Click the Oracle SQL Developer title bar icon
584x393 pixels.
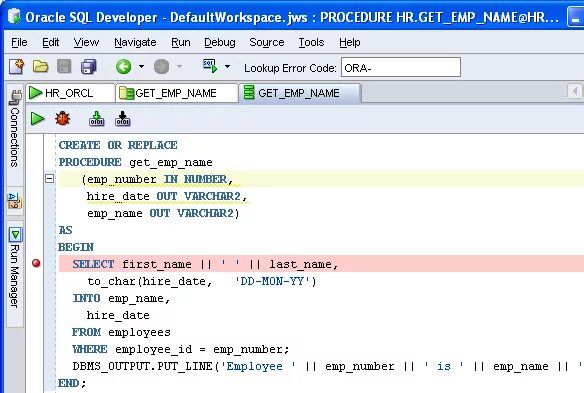click(14, 16)
